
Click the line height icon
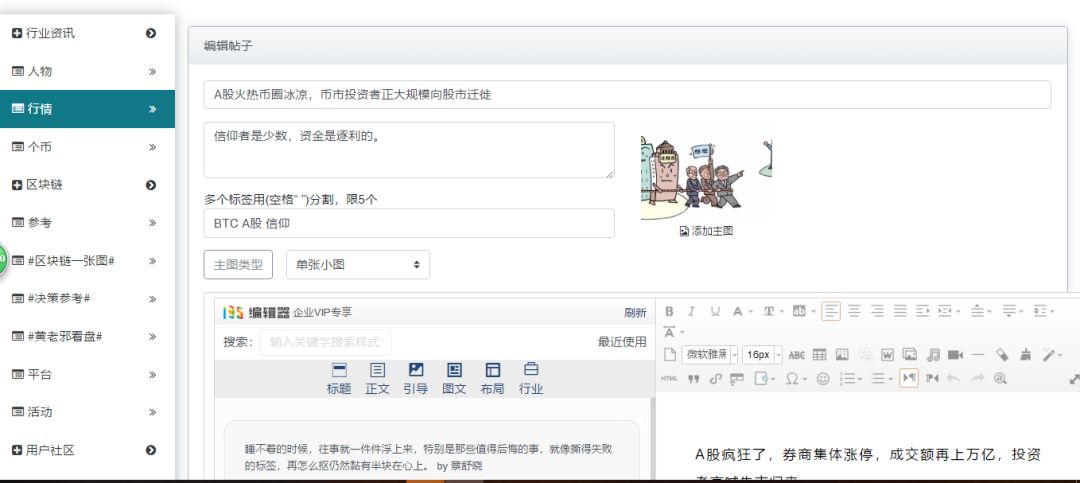coord(1040,311)
